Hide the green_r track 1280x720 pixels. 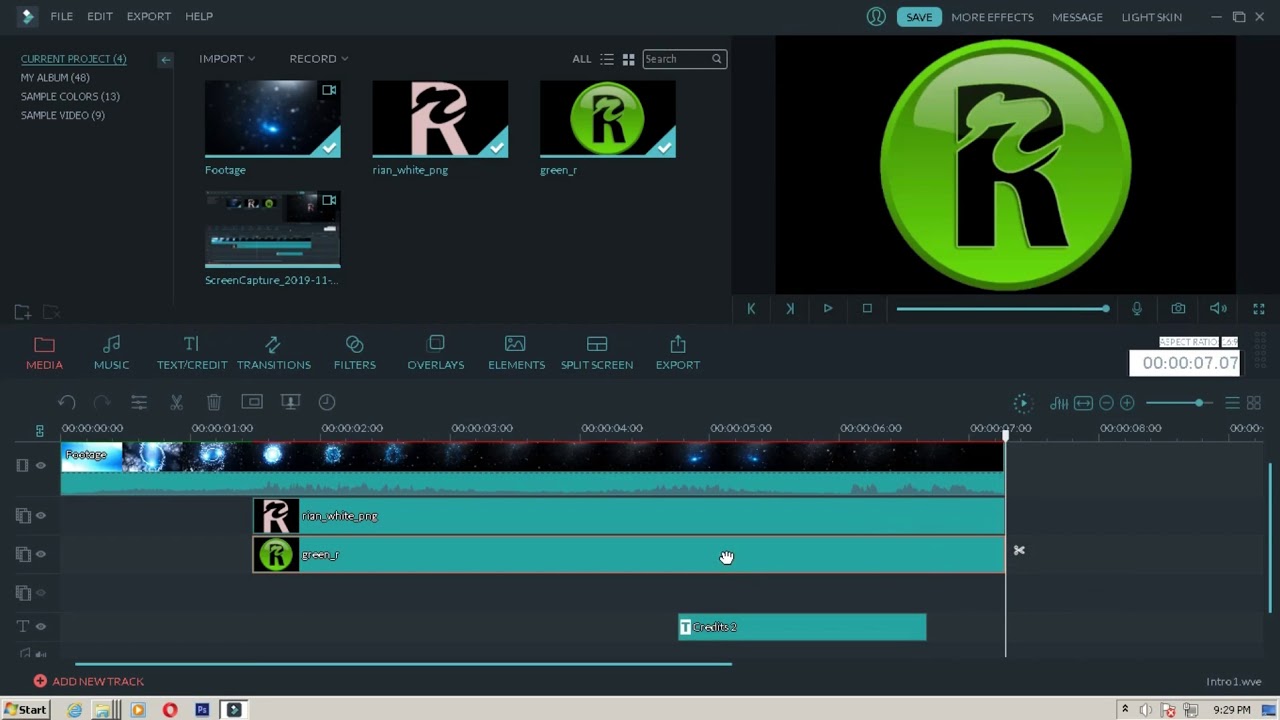click(x=41, y=554)
